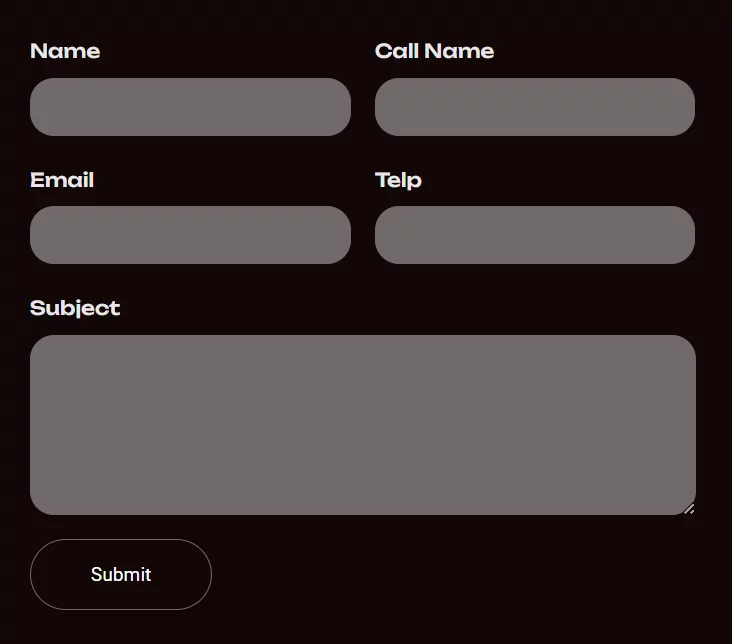Focus the Subject text area
The width and height of the screenshot is (732, 644).
pos(362,425)
